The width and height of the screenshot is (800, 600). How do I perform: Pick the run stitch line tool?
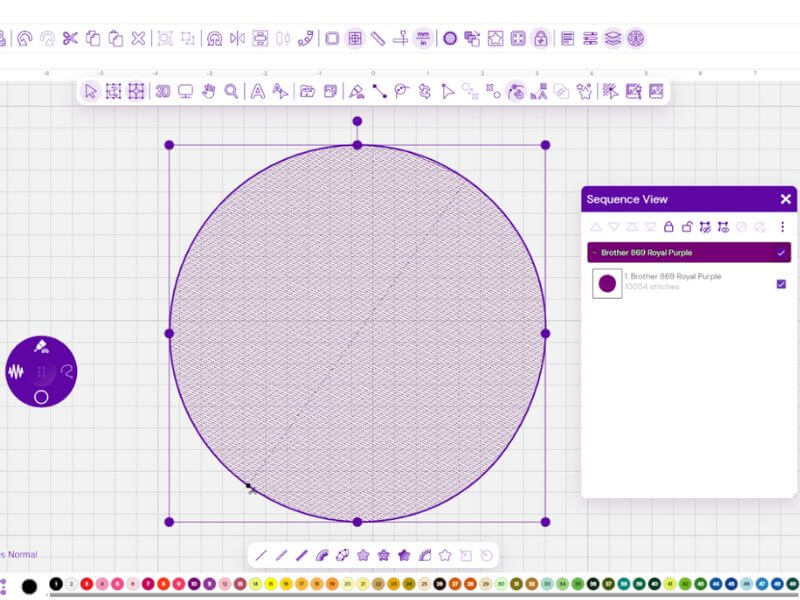pos(261,555)
